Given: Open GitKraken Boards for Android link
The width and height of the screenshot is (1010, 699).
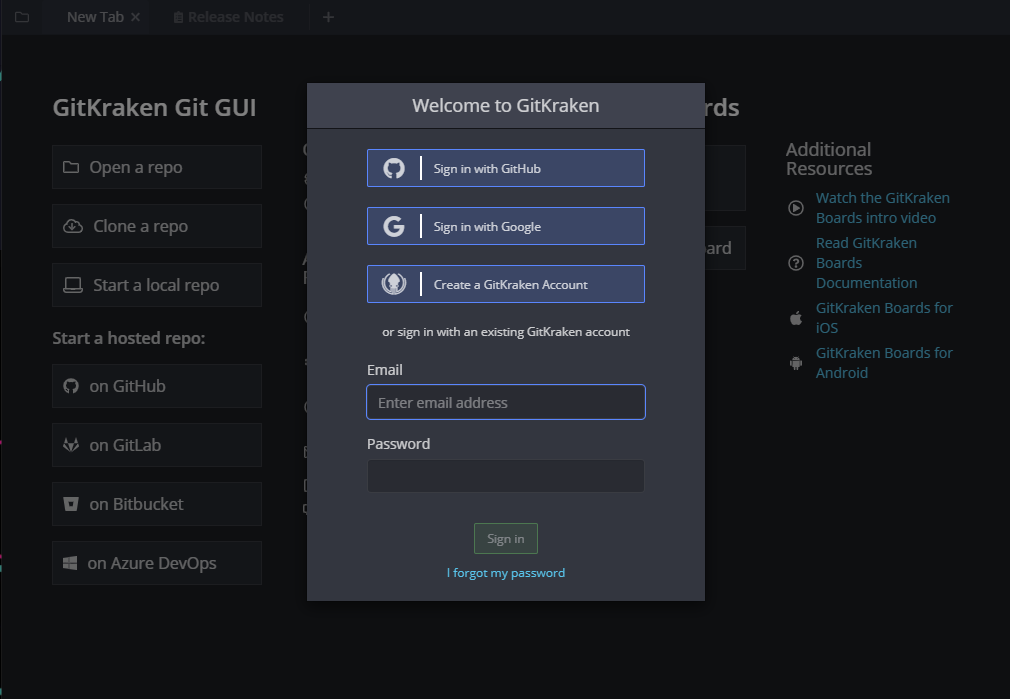Looking at the screenshot, I should click(x=884, y=363).
